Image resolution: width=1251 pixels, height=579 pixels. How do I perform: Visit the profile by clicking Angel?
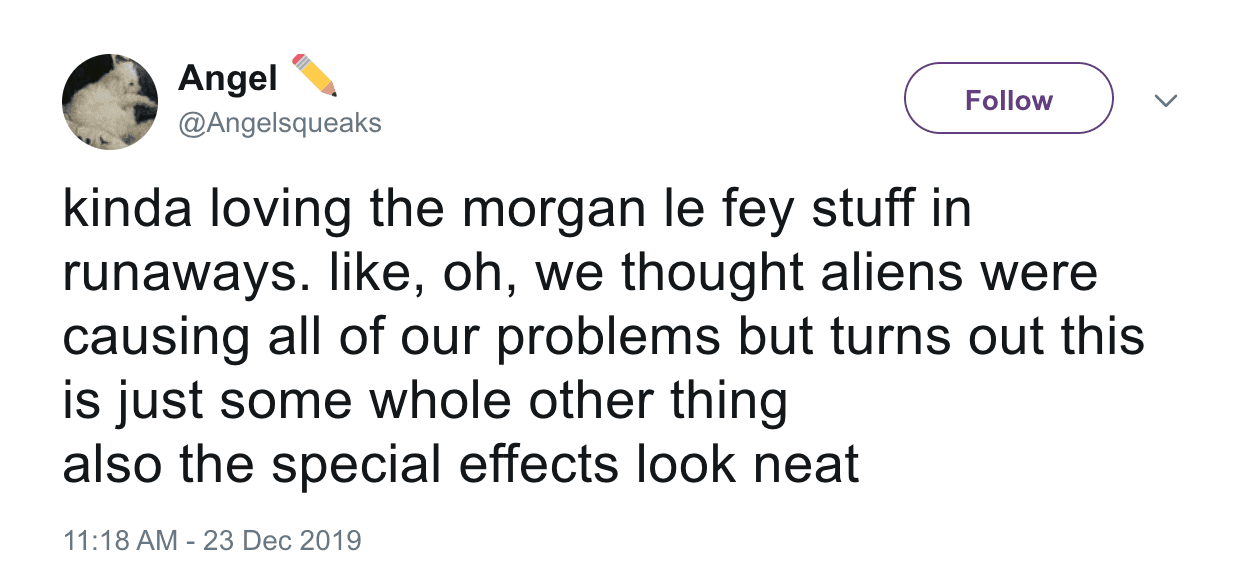[x=227, y=78]
